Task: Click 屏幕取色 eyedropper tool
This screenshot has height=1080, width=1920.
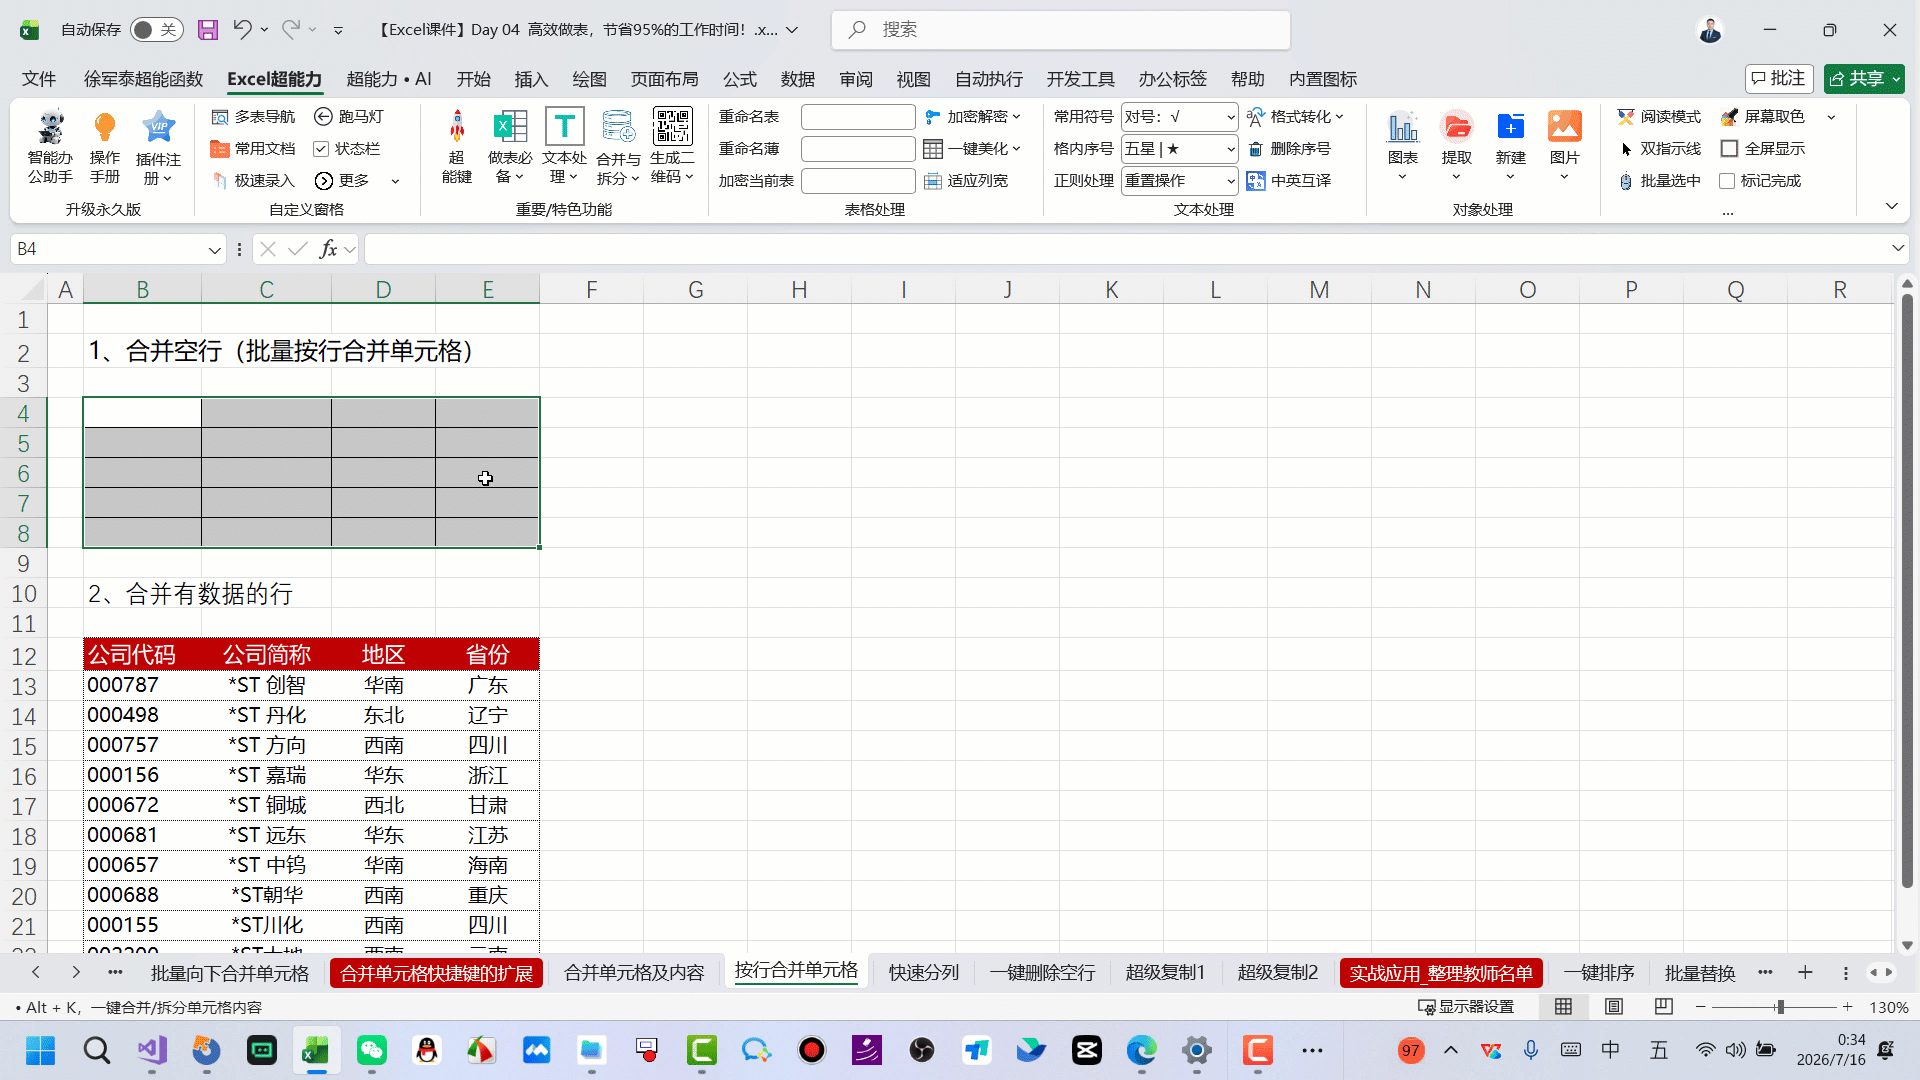Action: click(x=1763, y=117)
